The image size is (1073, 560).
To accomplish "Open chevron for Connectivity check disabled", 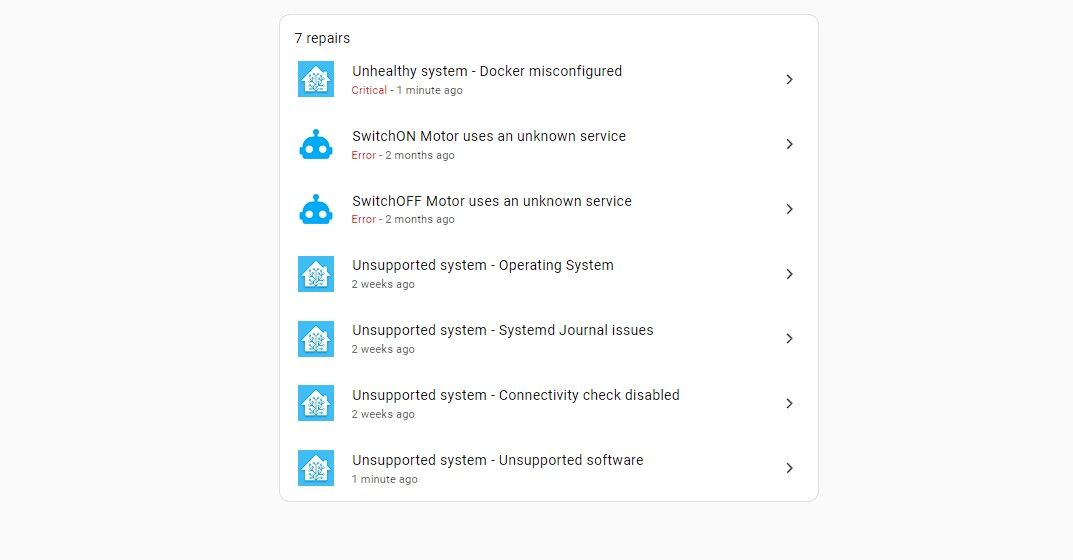I will point(789,403).
